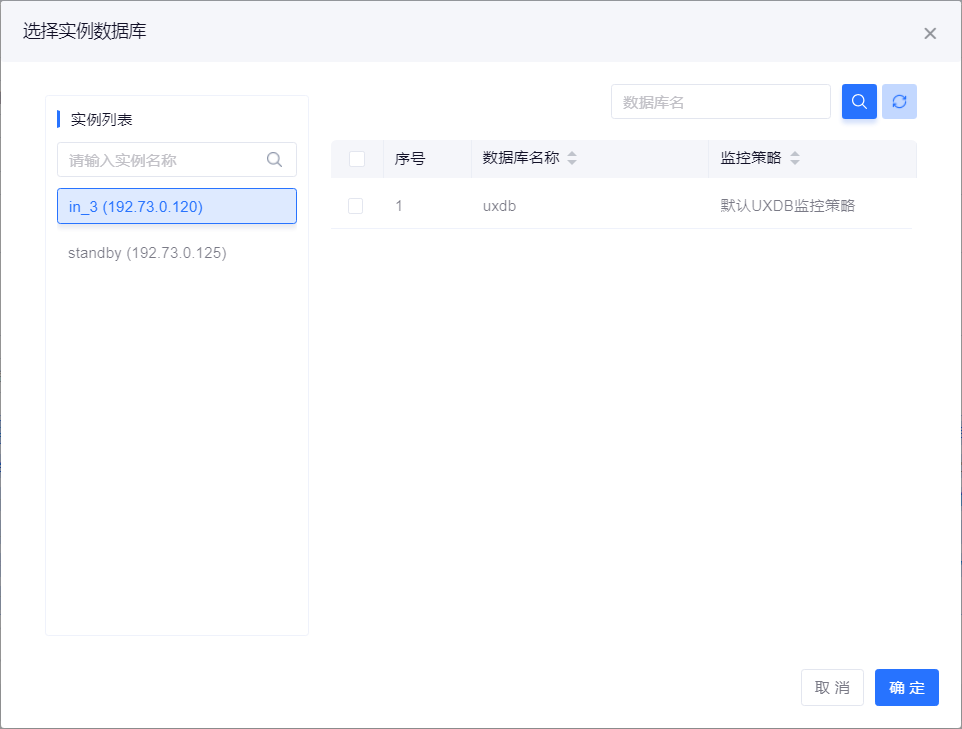The image size is (962, 729).
Task: Confirm with the 确定 button
Action: [x=906, y=688]
